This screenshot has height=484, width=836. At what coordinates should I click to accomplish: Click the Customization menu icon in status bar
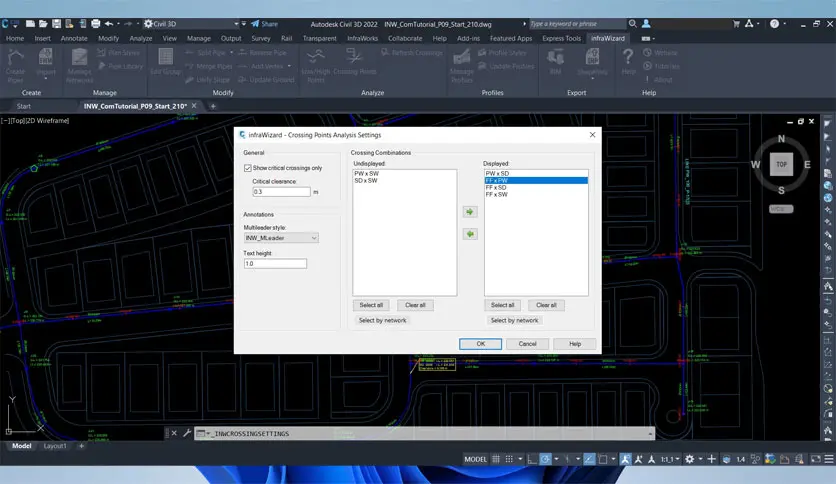click(829, 459)
